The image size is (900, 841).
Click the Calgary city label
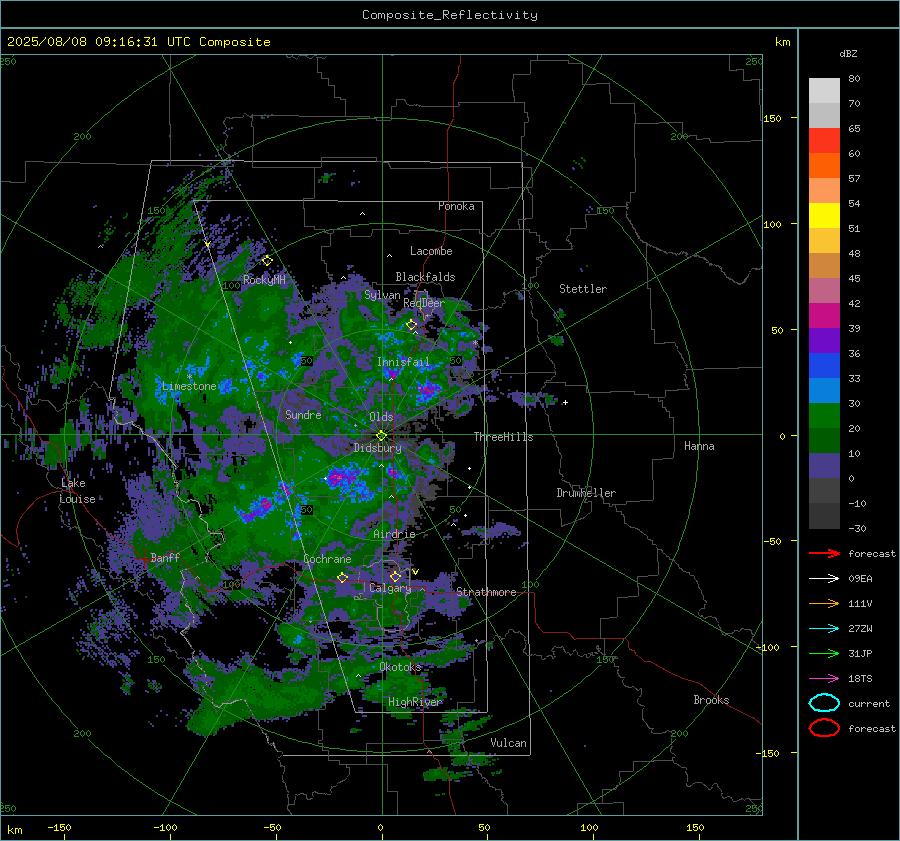(x=390, y=588)
